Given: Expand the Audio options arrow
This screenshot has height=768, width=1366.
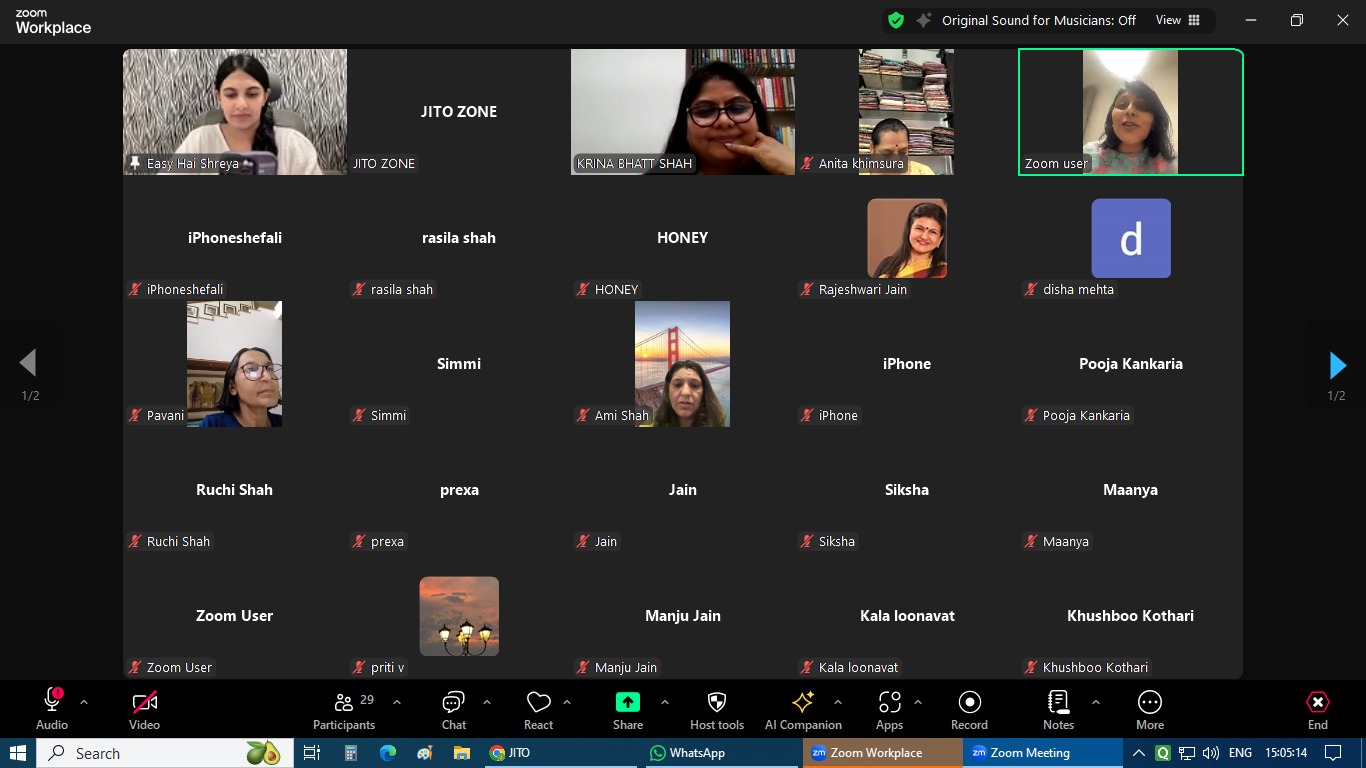Looking at the screenshot, I should [x=84, y=702].
